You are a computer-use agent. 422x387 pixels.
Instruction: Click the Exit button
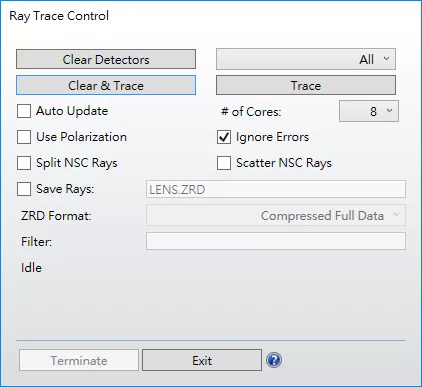tap(202, 360)
